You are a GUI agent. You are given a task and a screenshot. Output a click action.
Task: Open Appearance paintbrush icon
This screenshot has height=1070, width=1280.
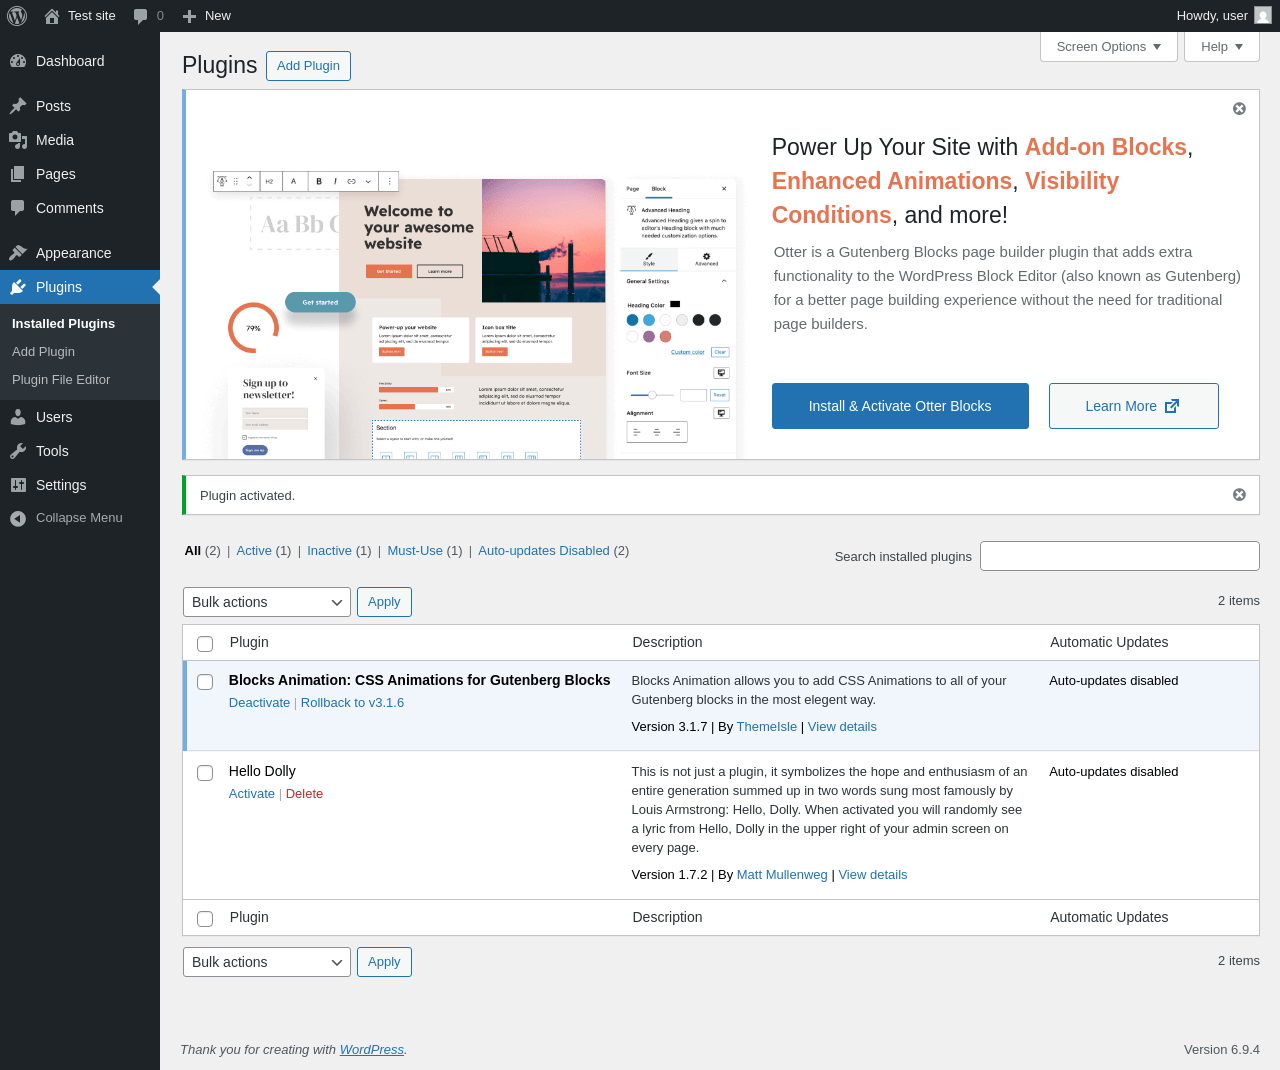18,253
